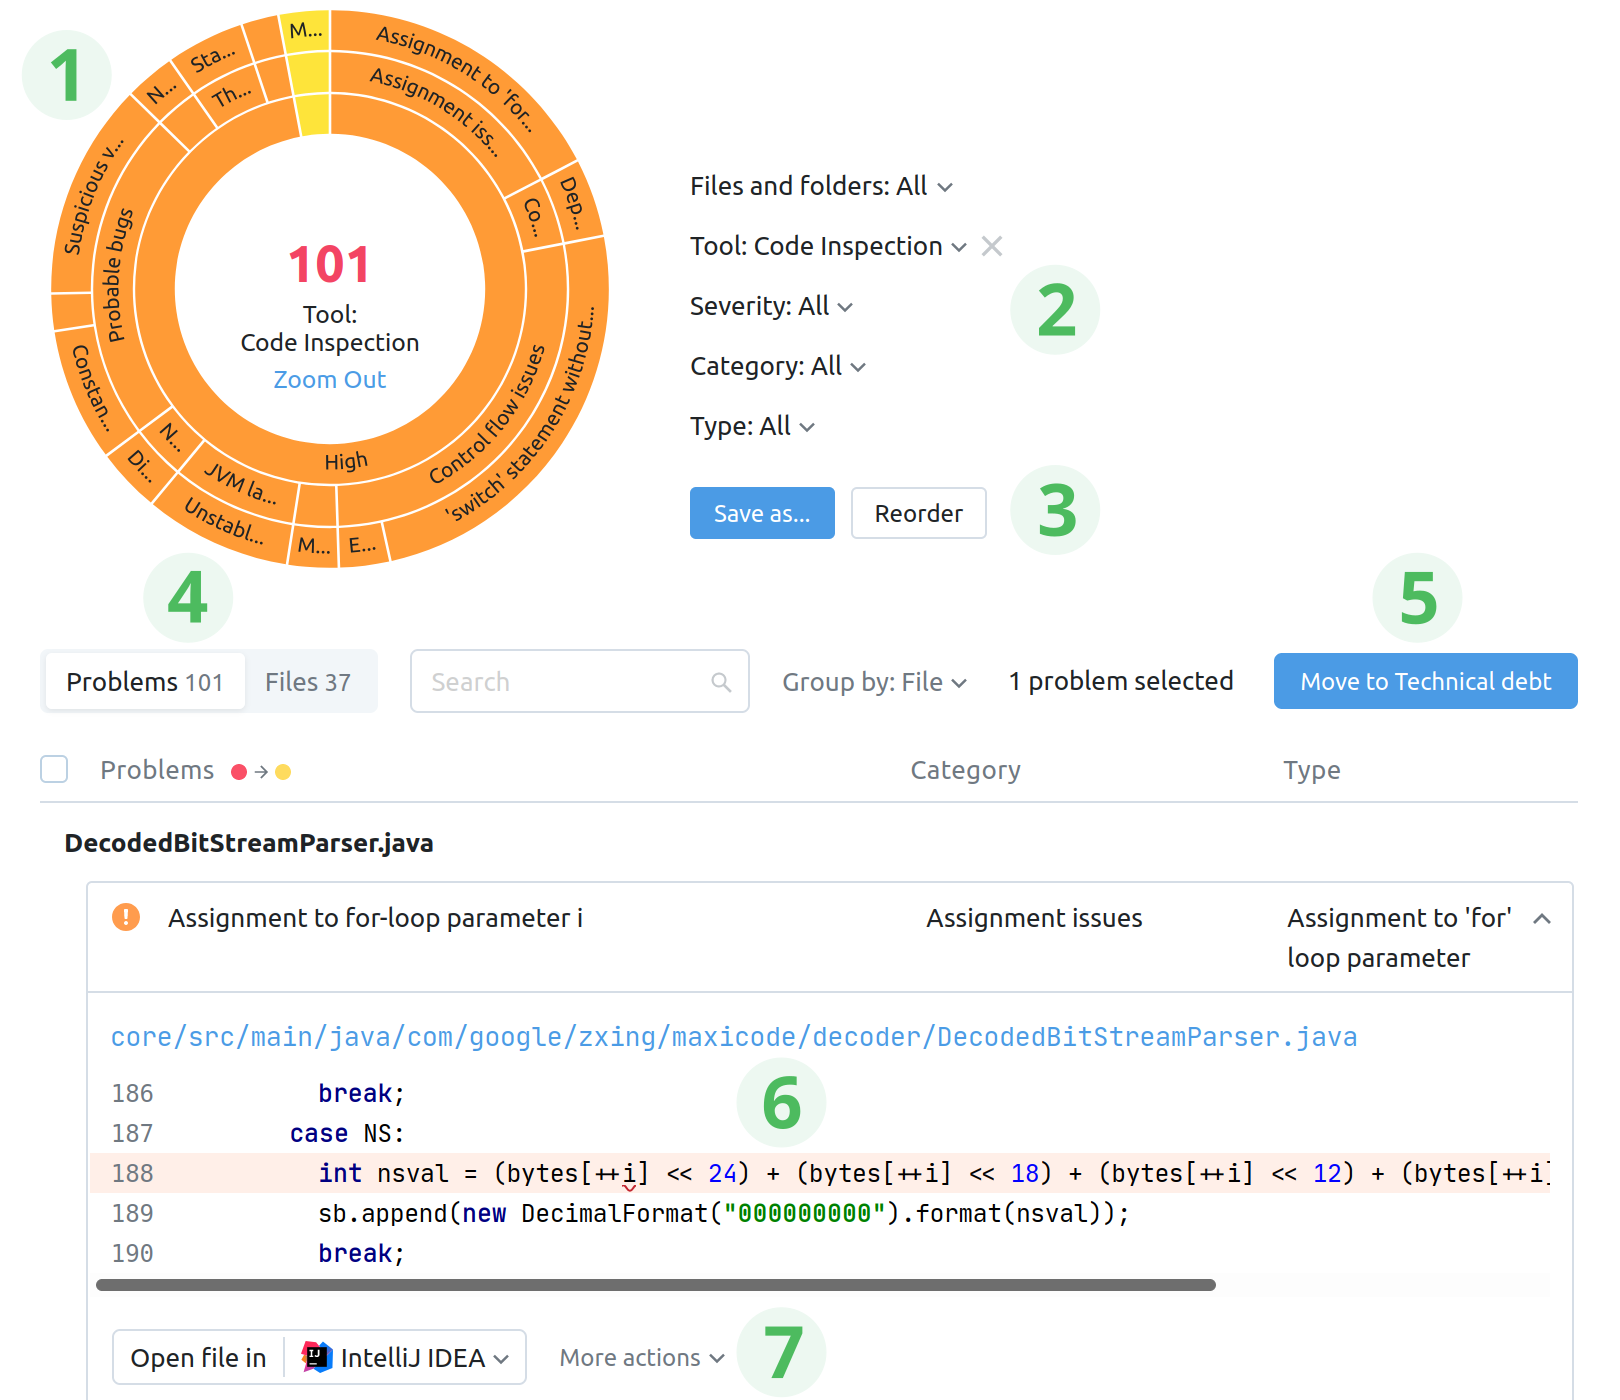This screenshot has height=1400, width=1620.
Task: Click 'Assignment to for-loop parameter i' problem title
Action: [375, 918]
